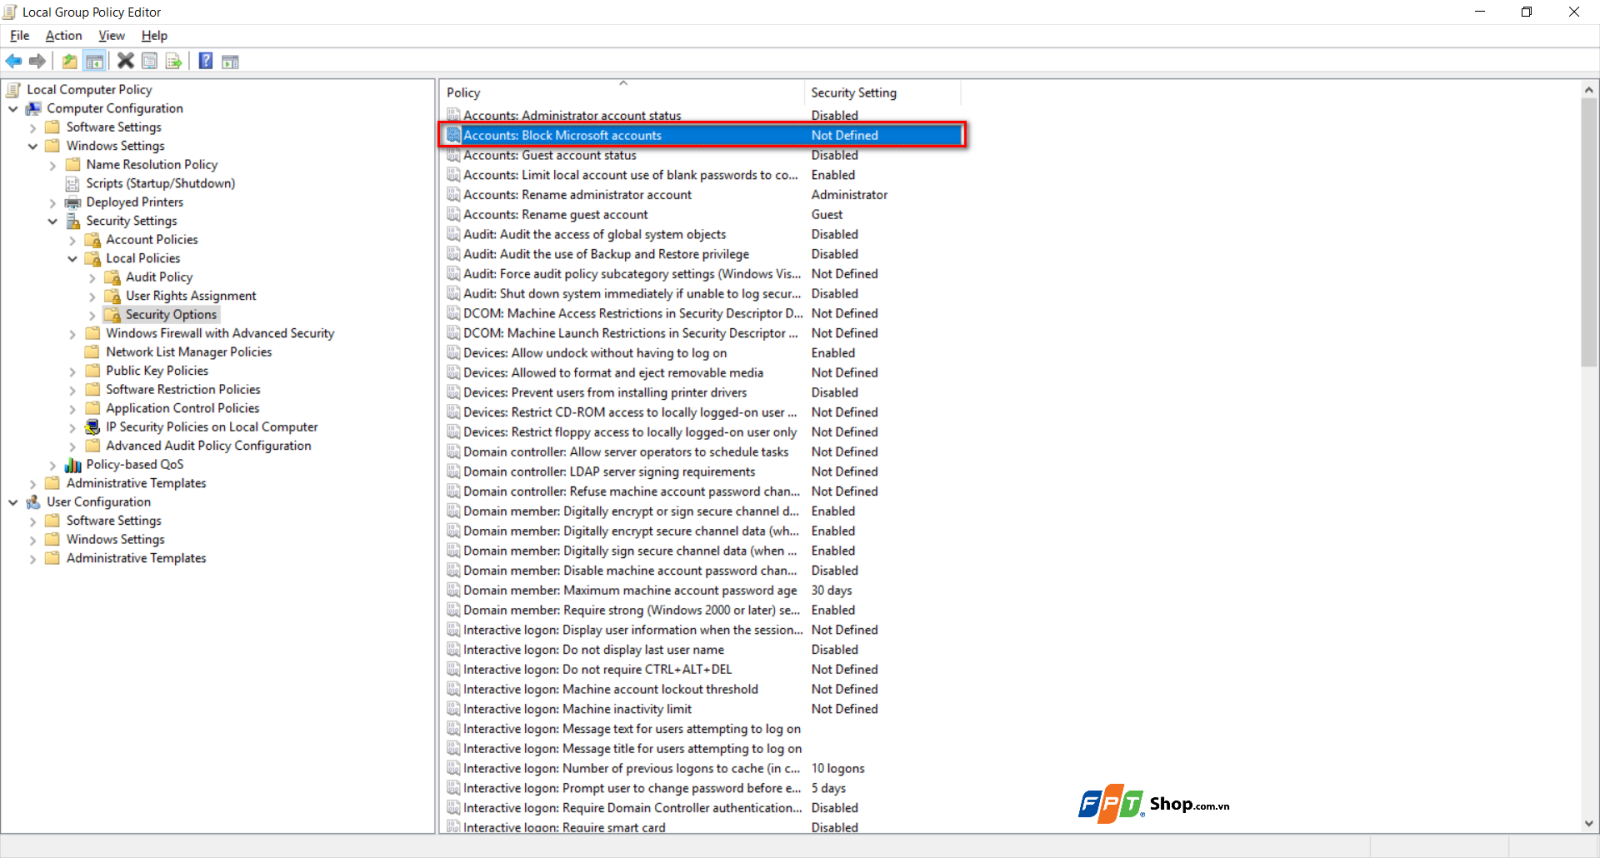Screen dimensions: 1600x858
Task: Open the Action menu
Action: [x=64, y=35]
